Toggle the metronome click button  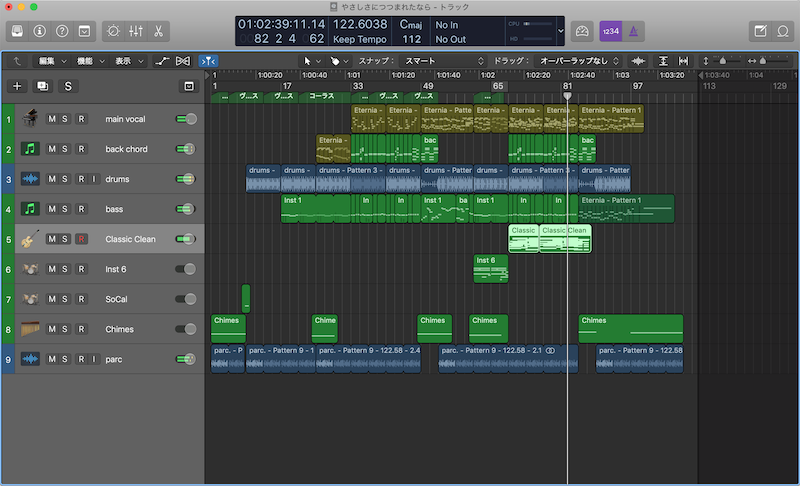tap(633, 32)
